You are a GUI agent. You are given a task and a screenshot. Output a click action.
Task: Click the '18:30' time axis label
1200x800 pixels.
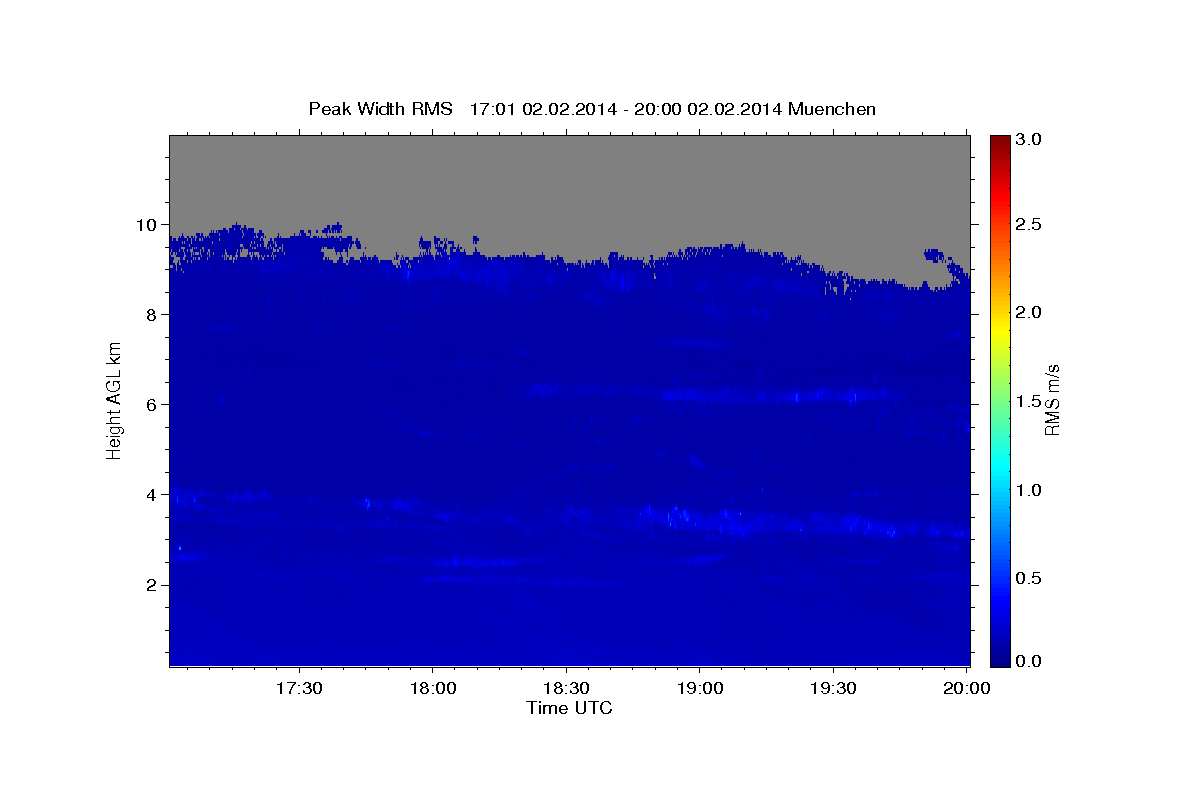[566, 689]
